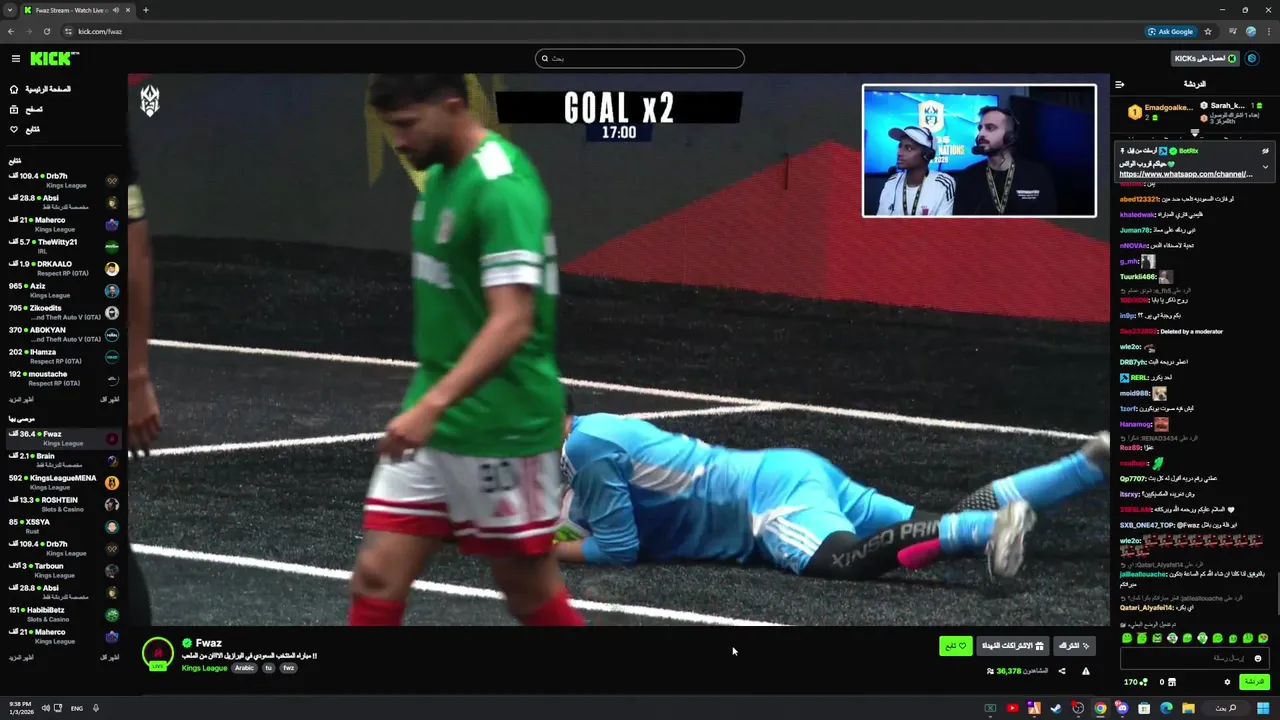The width and height of the screenshot is (1280, 720).
Task: Open the blue profile avatar in header
Action: click(x=1252, y=59)
